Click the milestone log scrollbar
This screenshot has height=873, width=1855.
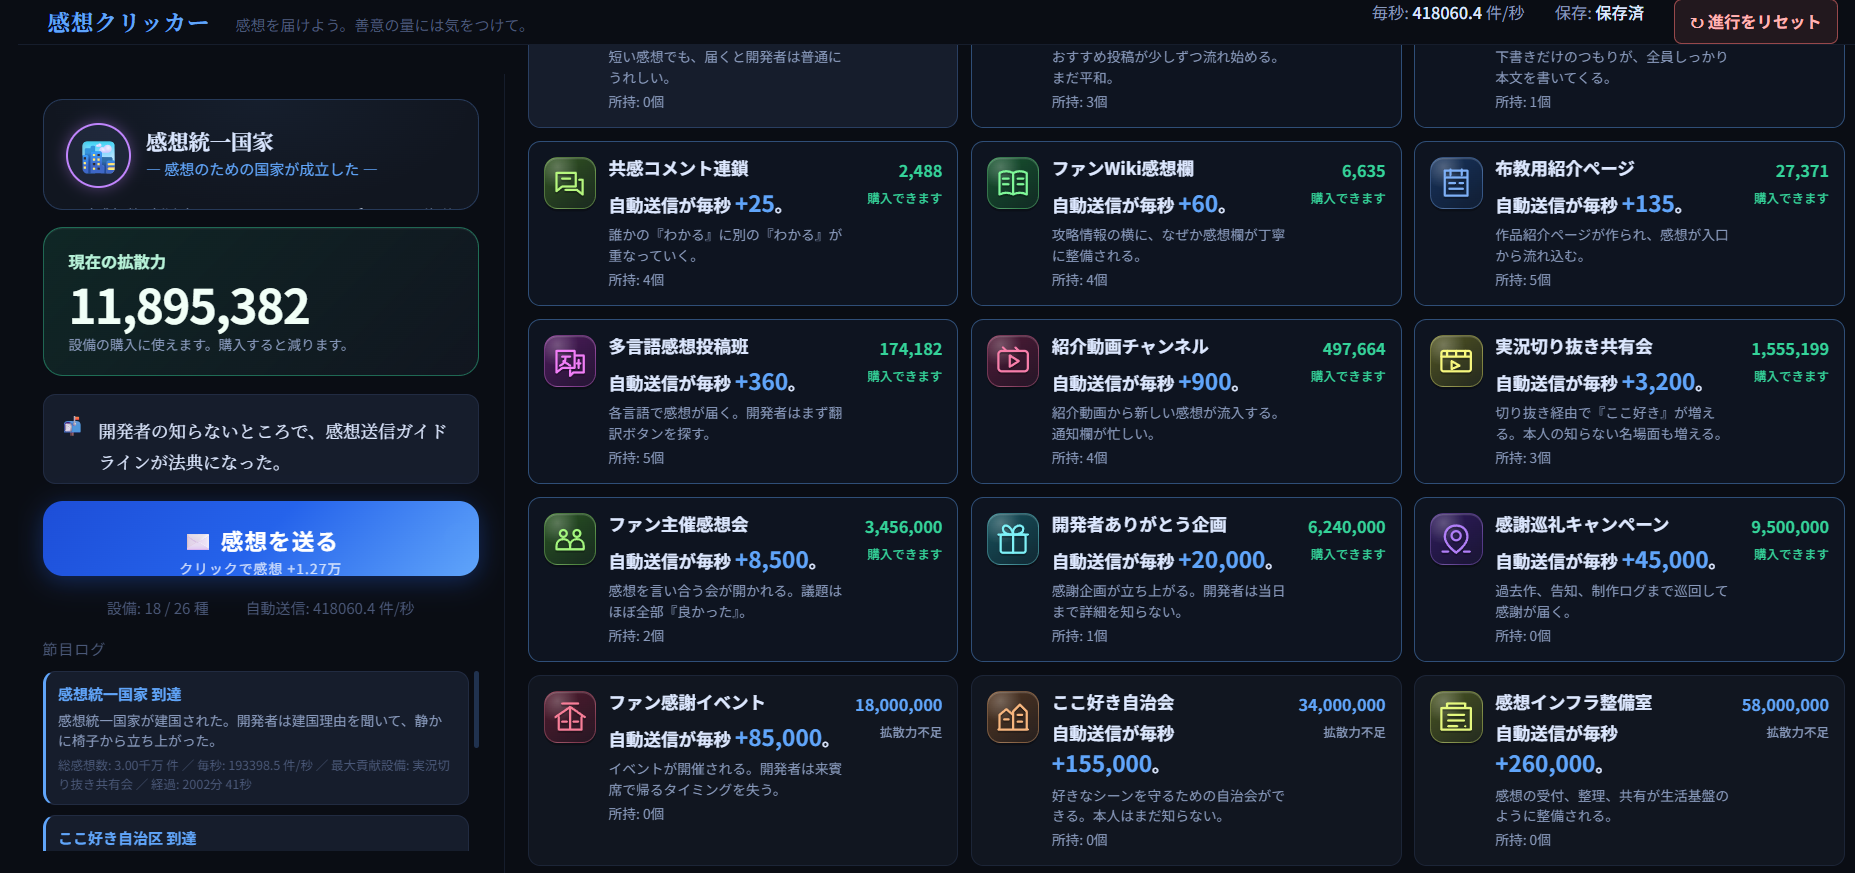[x=476, y=710]
